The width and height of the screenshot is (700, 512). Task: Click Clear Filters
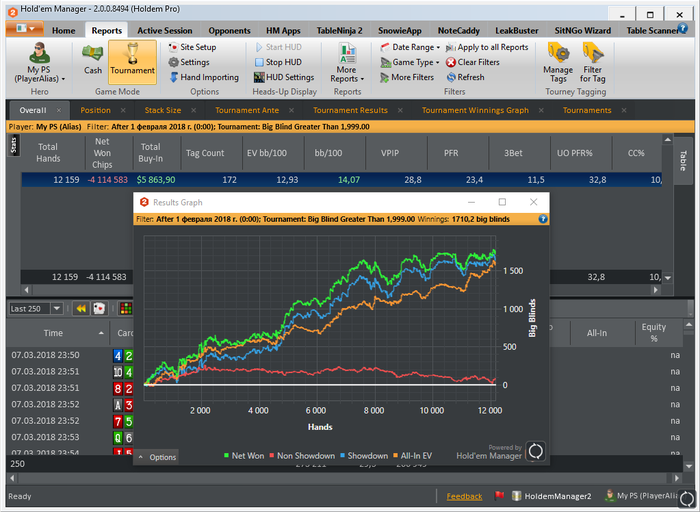[x=473, y=62]
